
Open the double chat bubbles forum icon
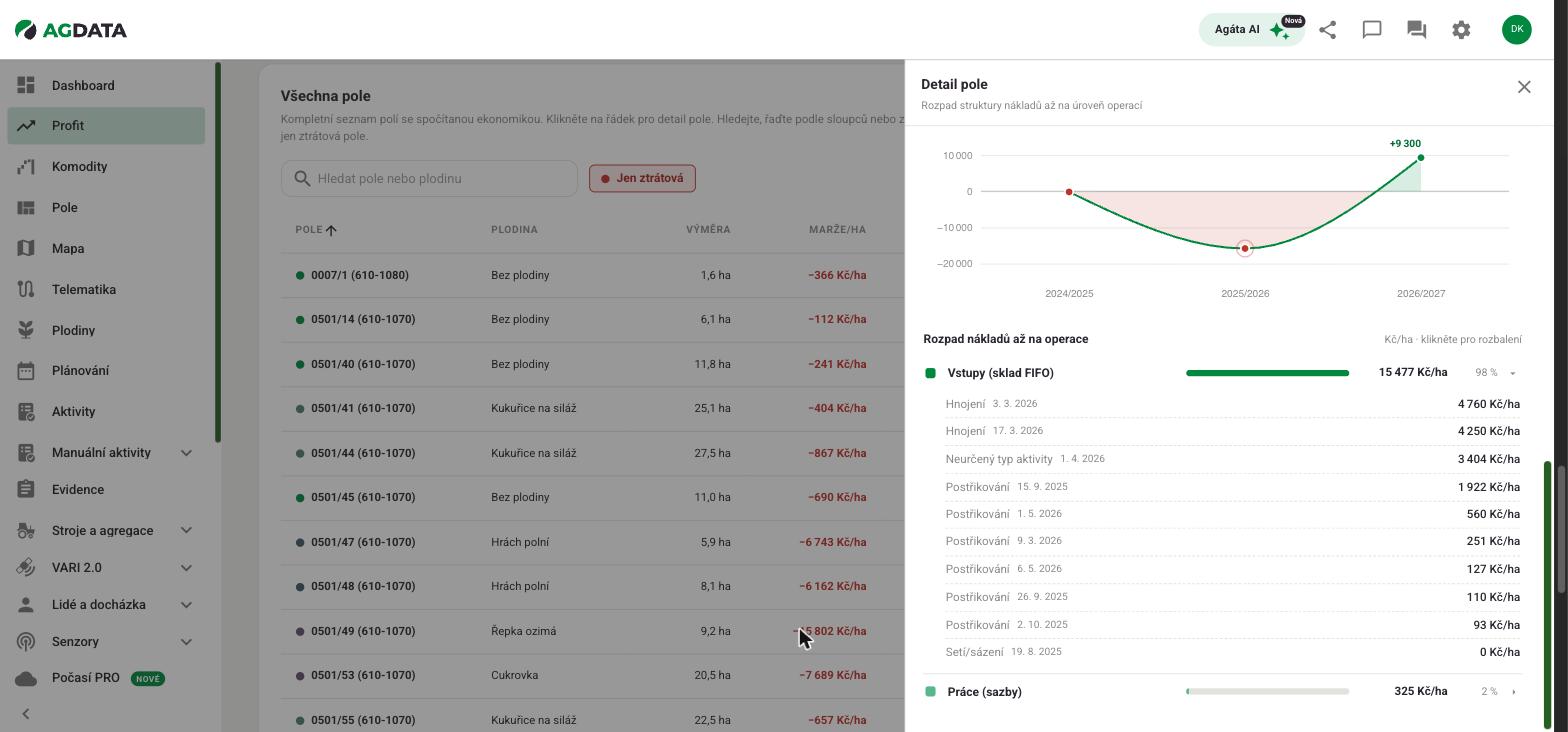pos(1416,30)
